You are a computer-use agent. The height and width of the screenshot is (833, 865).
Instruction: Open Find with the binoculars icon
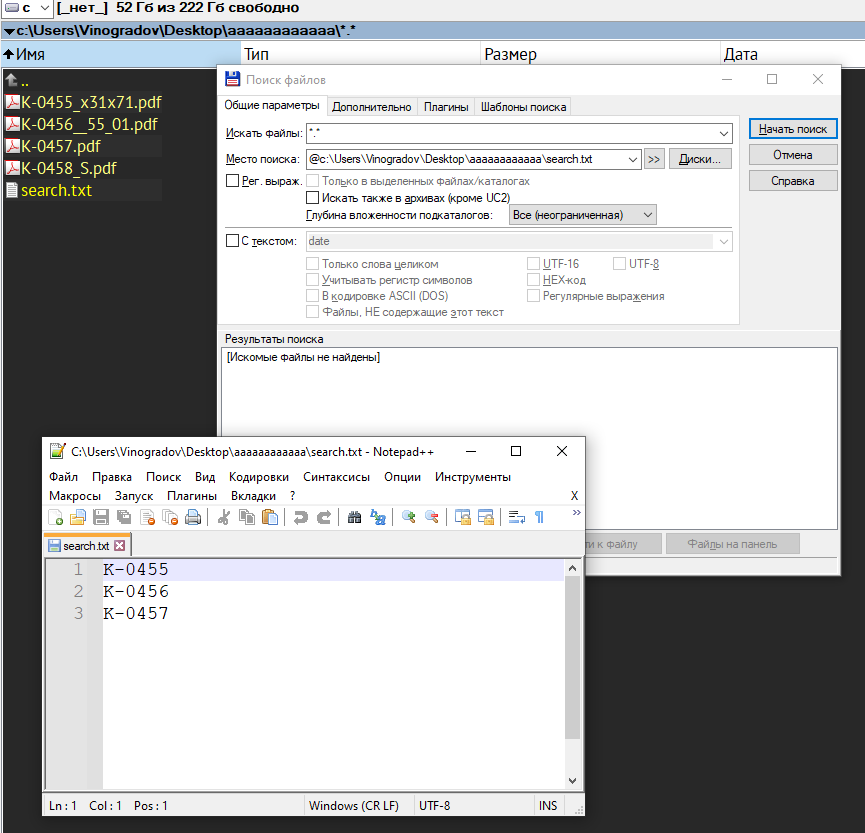354,517
